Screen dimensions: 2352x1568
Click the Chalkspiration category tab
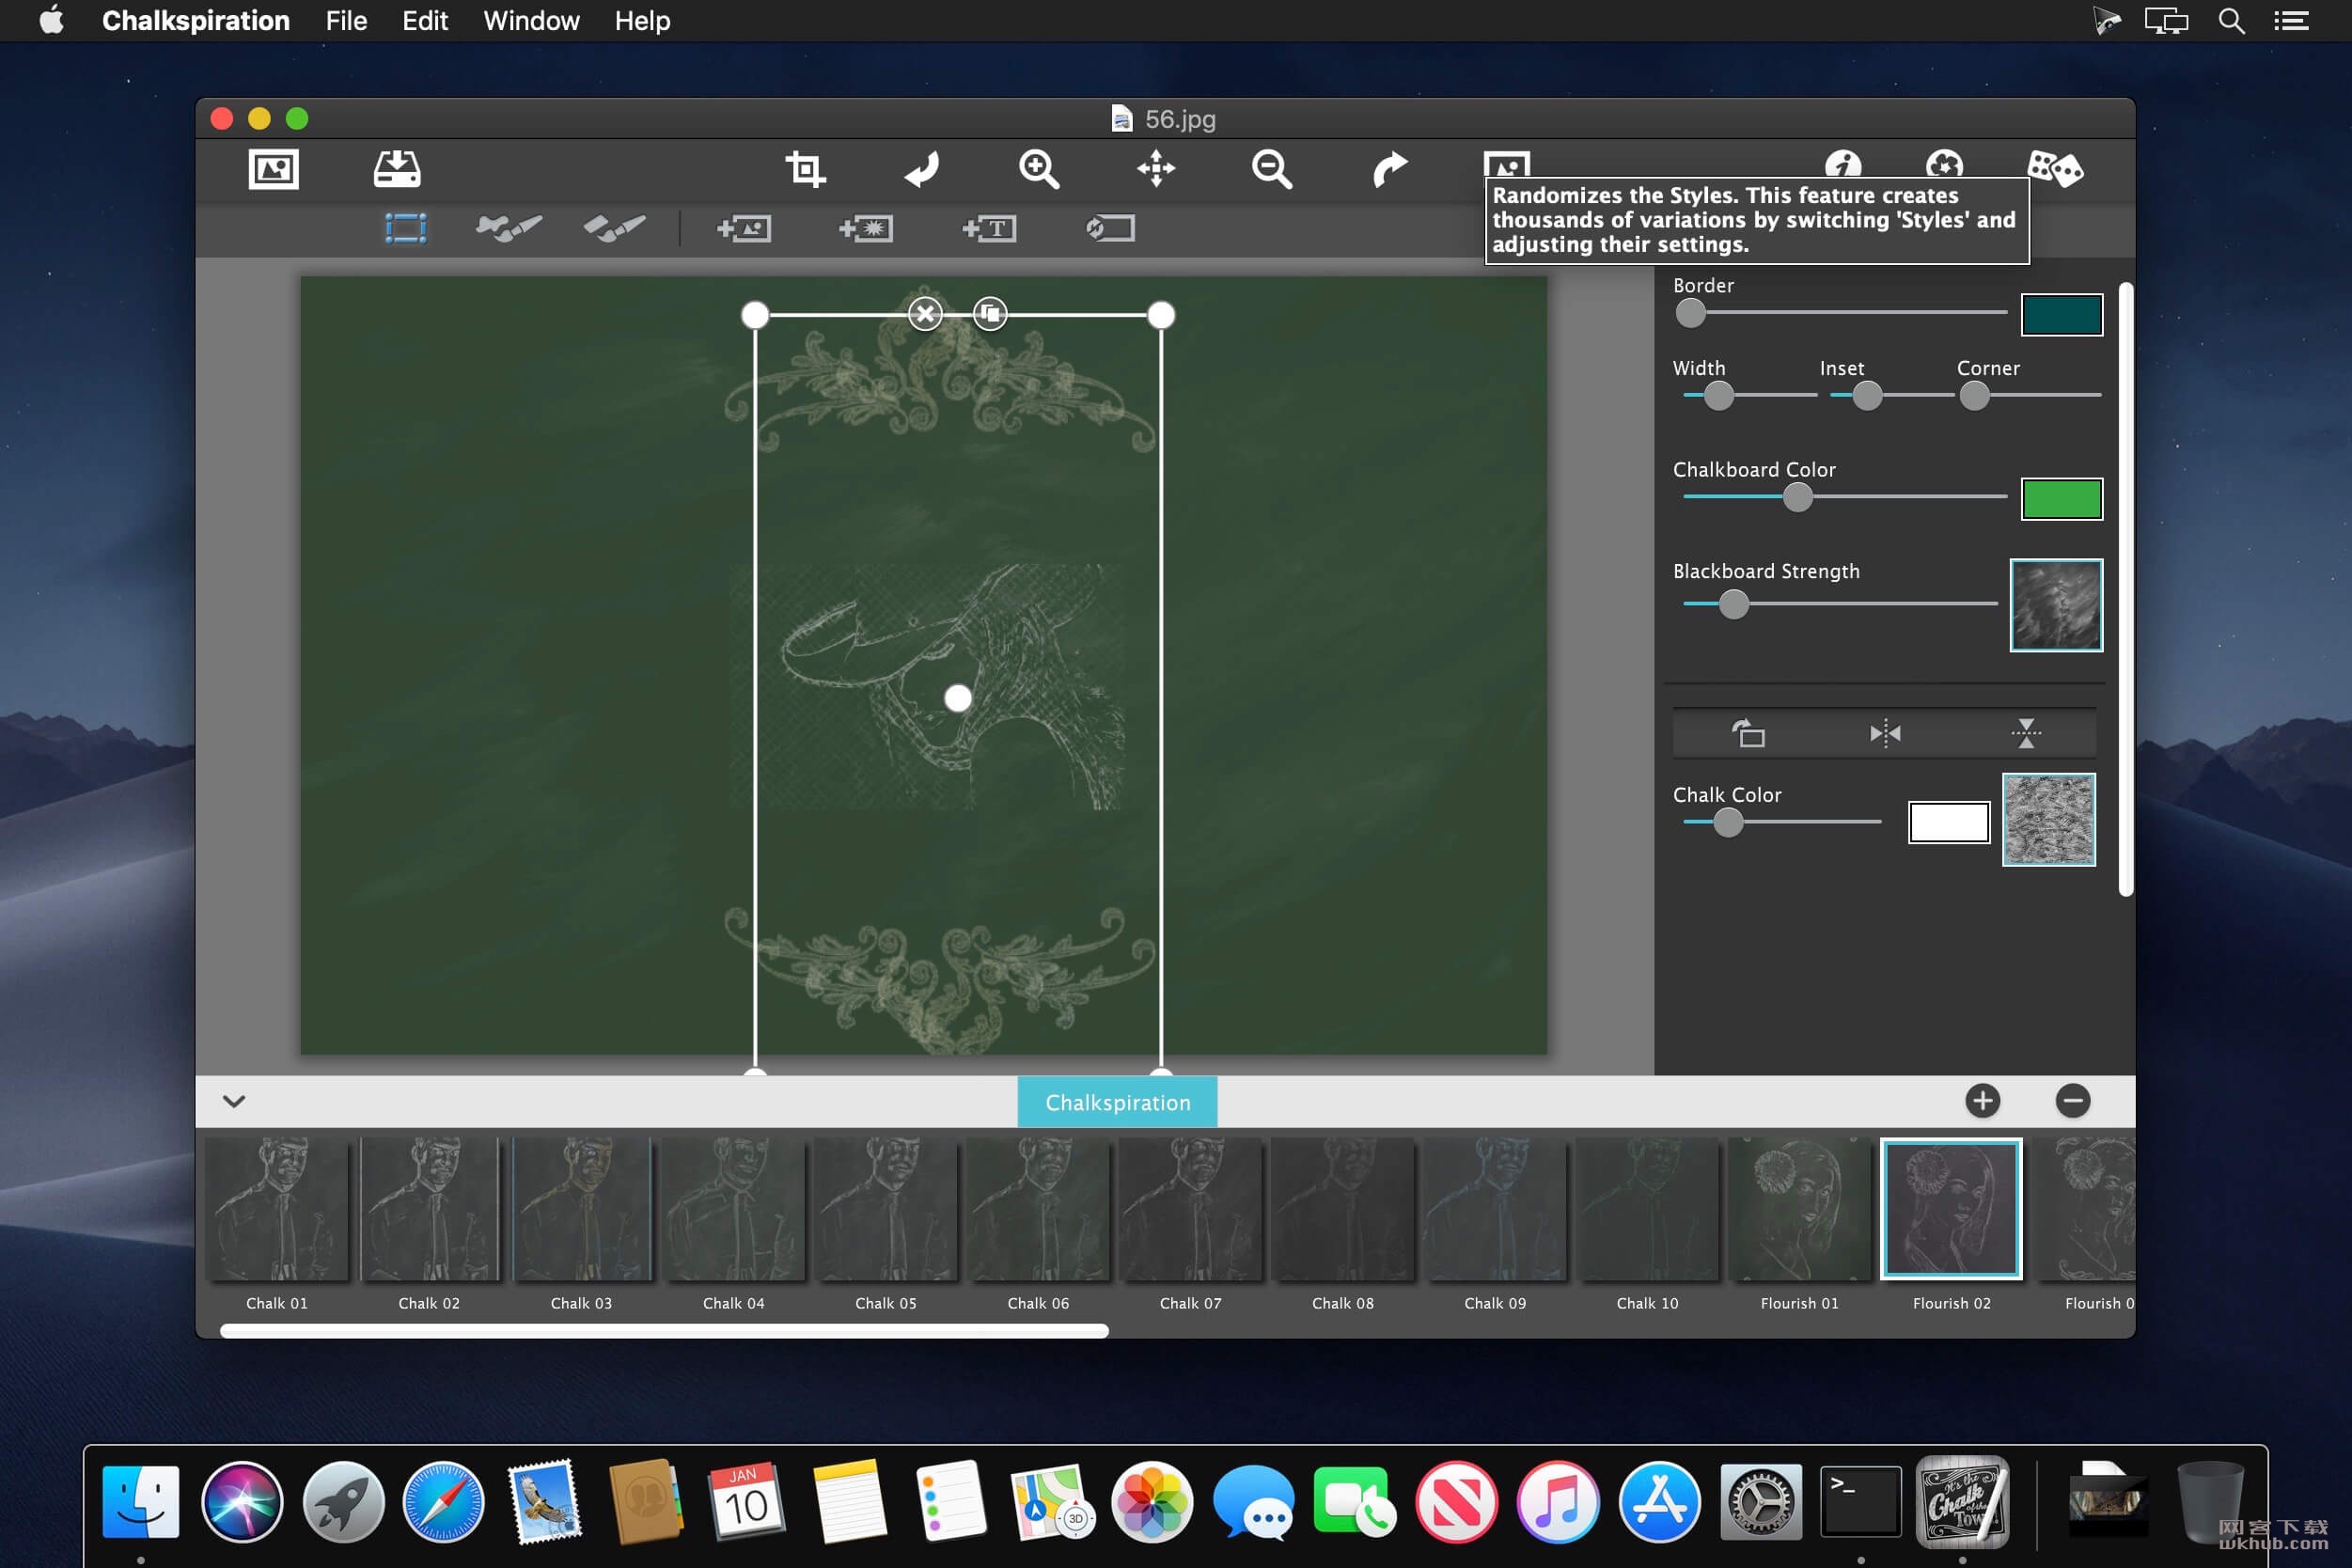pos(1117,1102)
